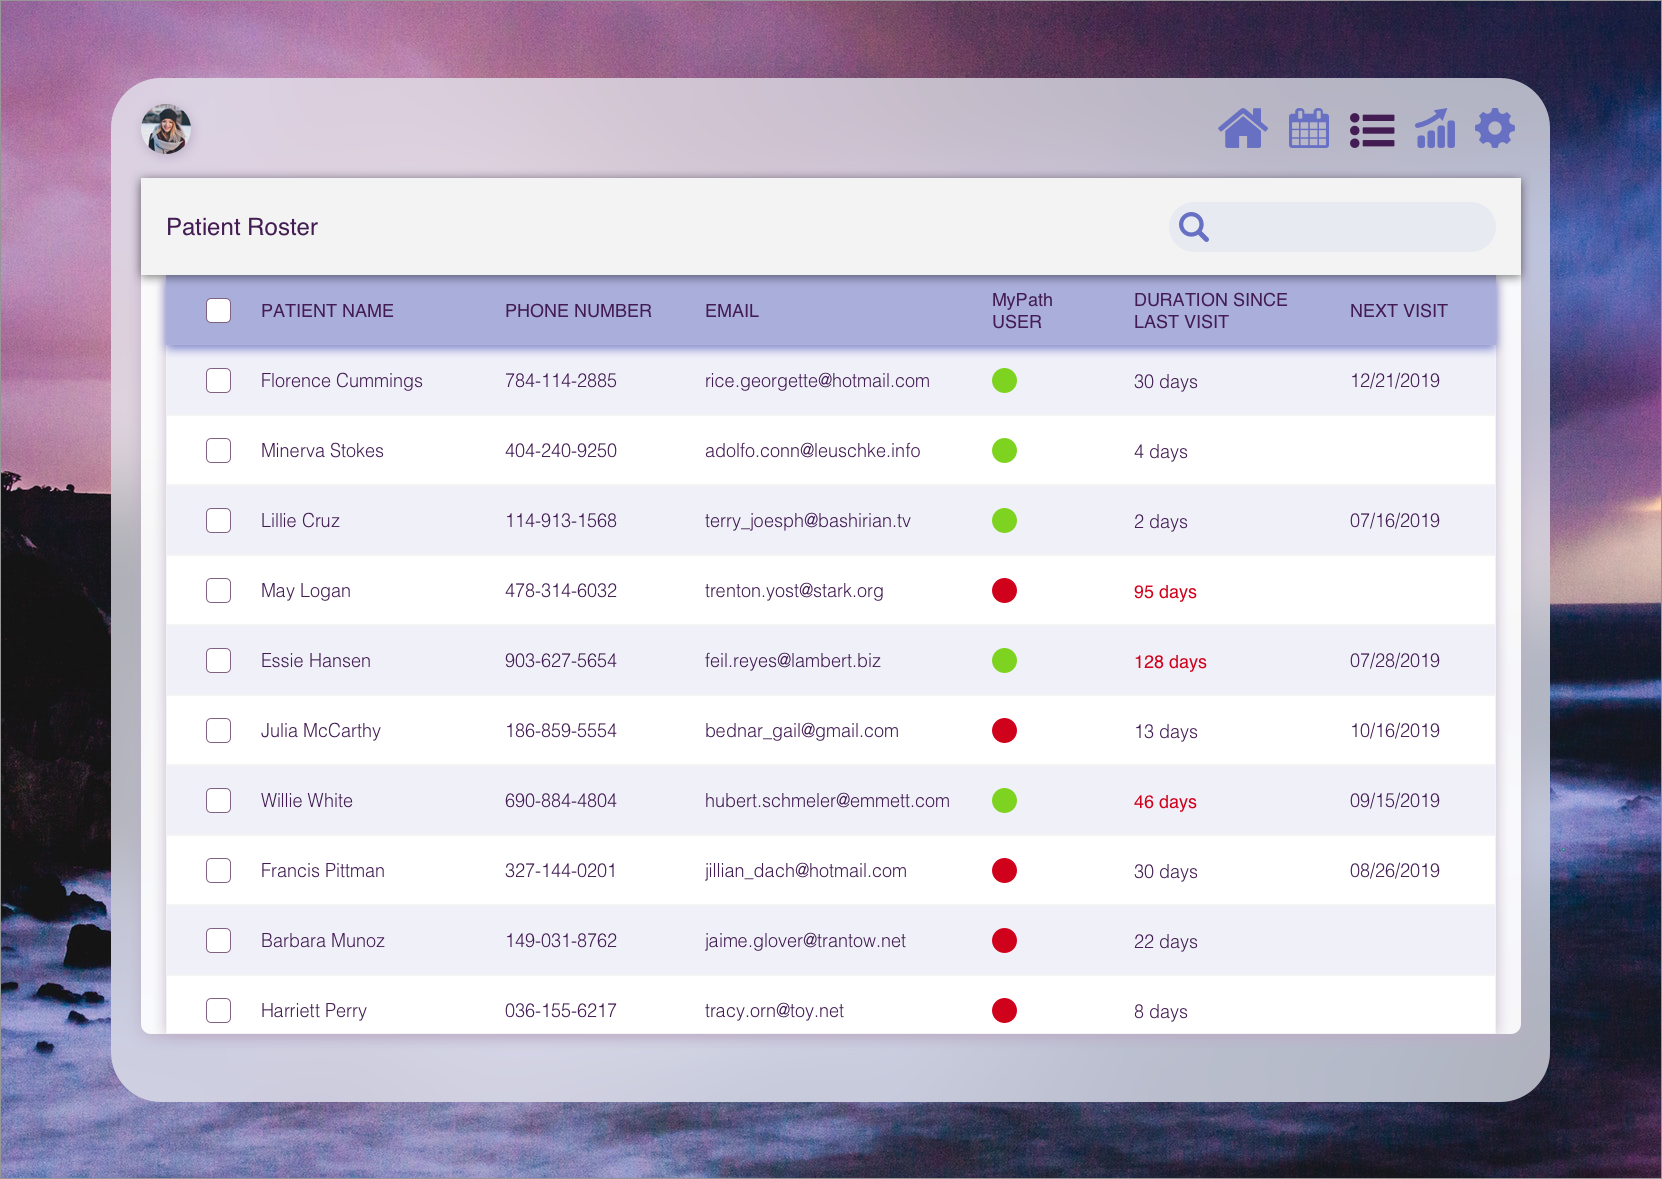Click the search magnifier icon
Image resolution: width=1662 pixels, height=1179 pixels.
coord(1194,227)
